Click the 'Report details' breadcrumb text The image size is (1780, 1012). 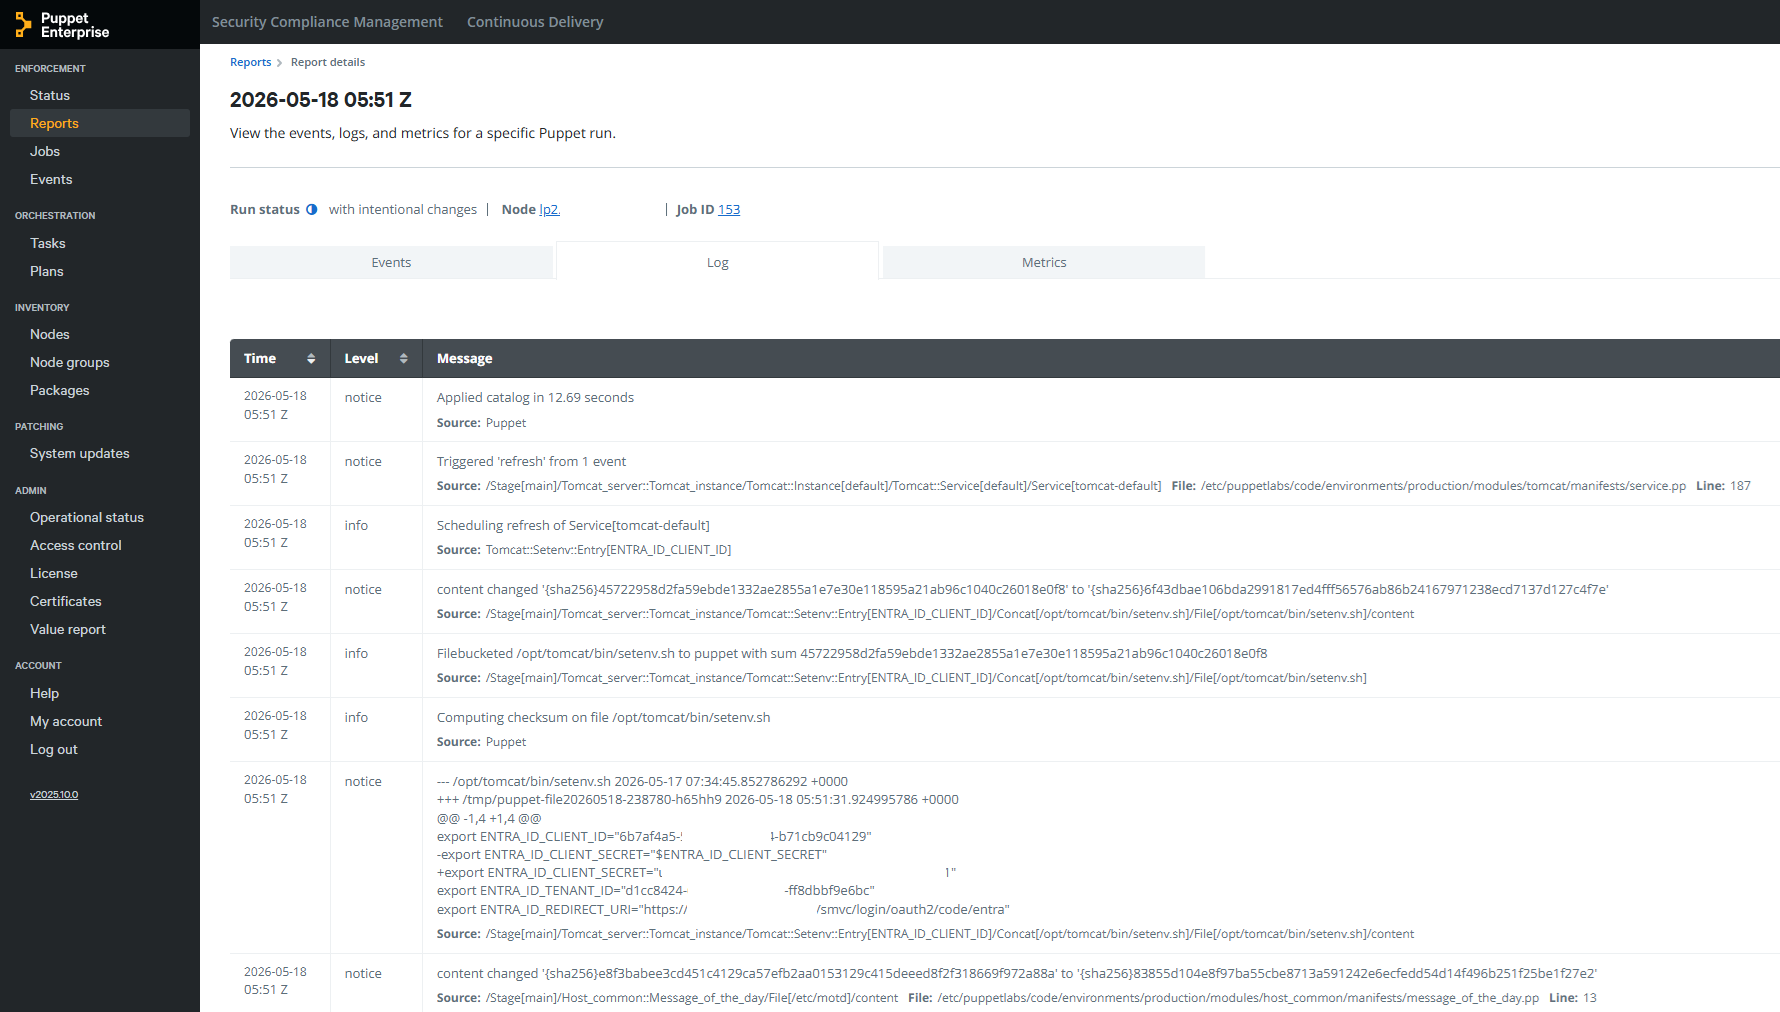click(x=328, y=62)
